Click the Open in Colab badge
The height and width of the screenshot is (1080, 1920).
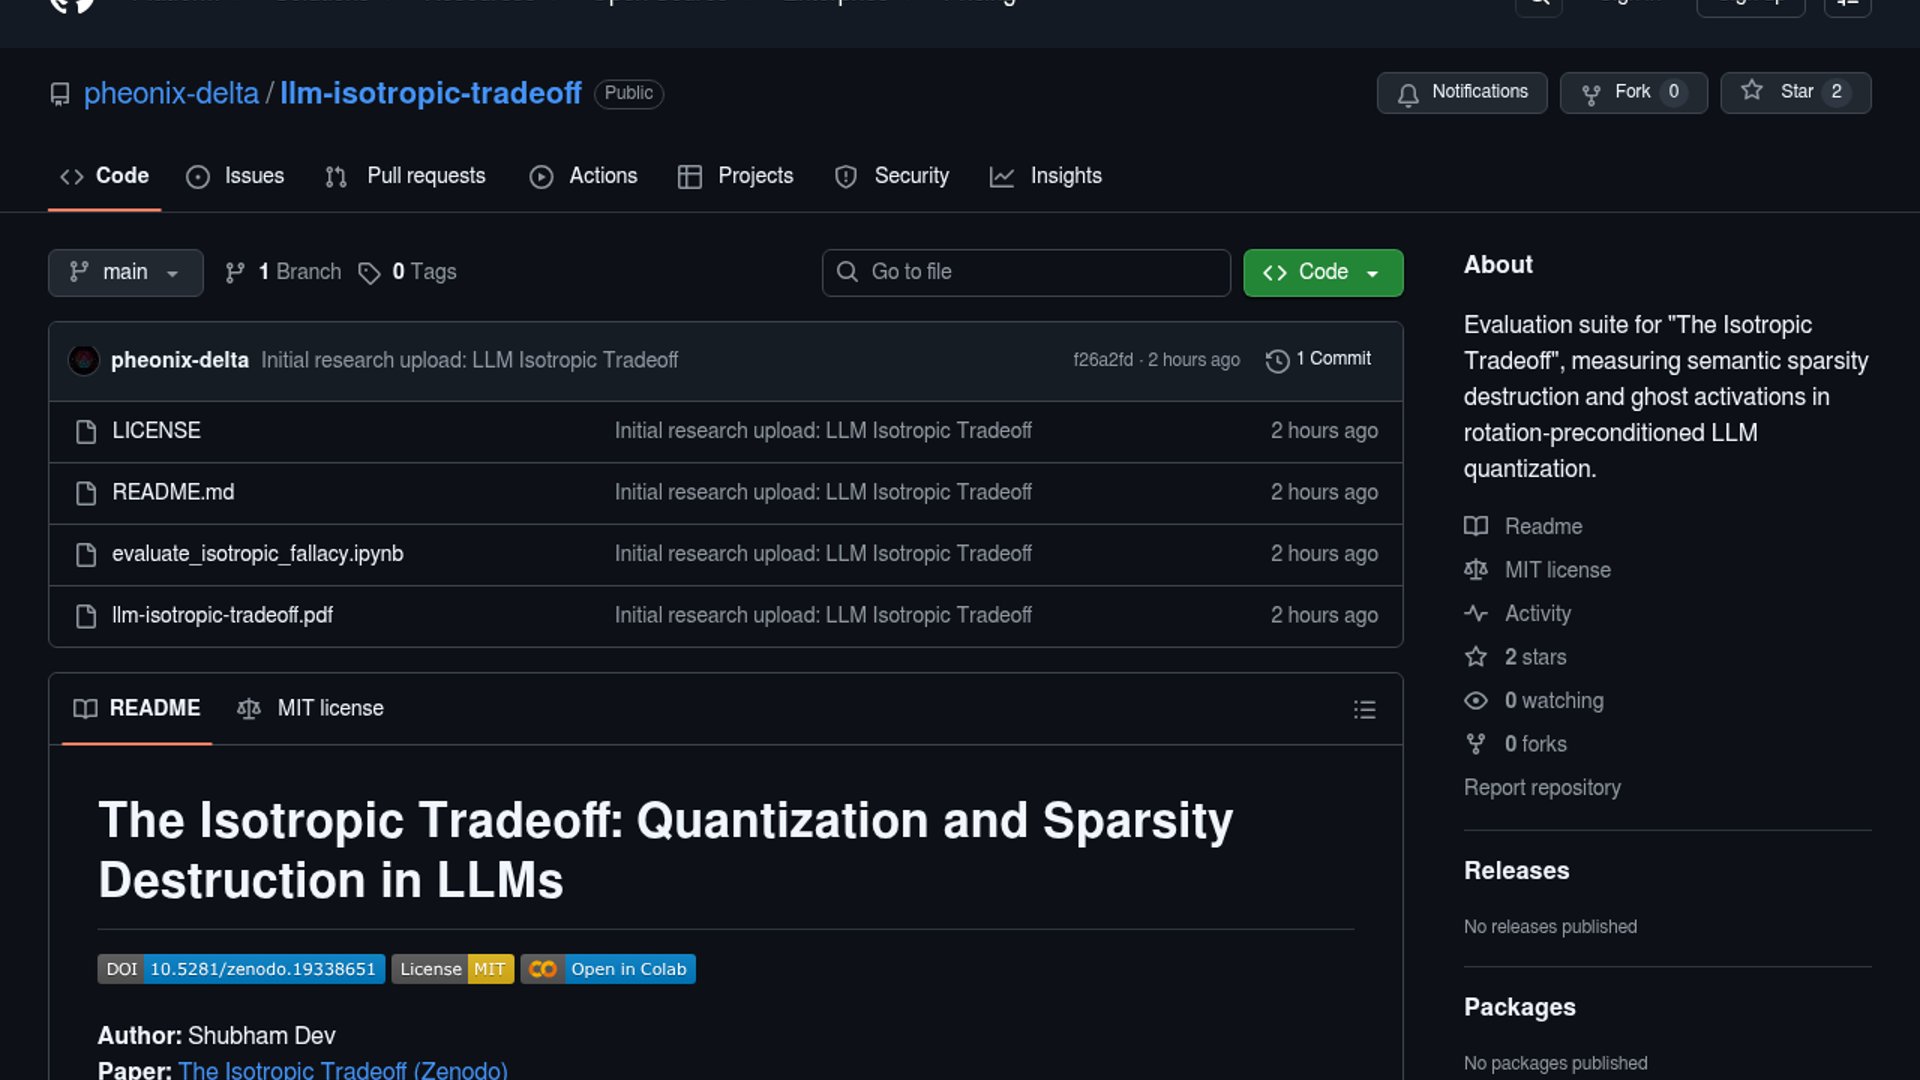tap(607, 969)
